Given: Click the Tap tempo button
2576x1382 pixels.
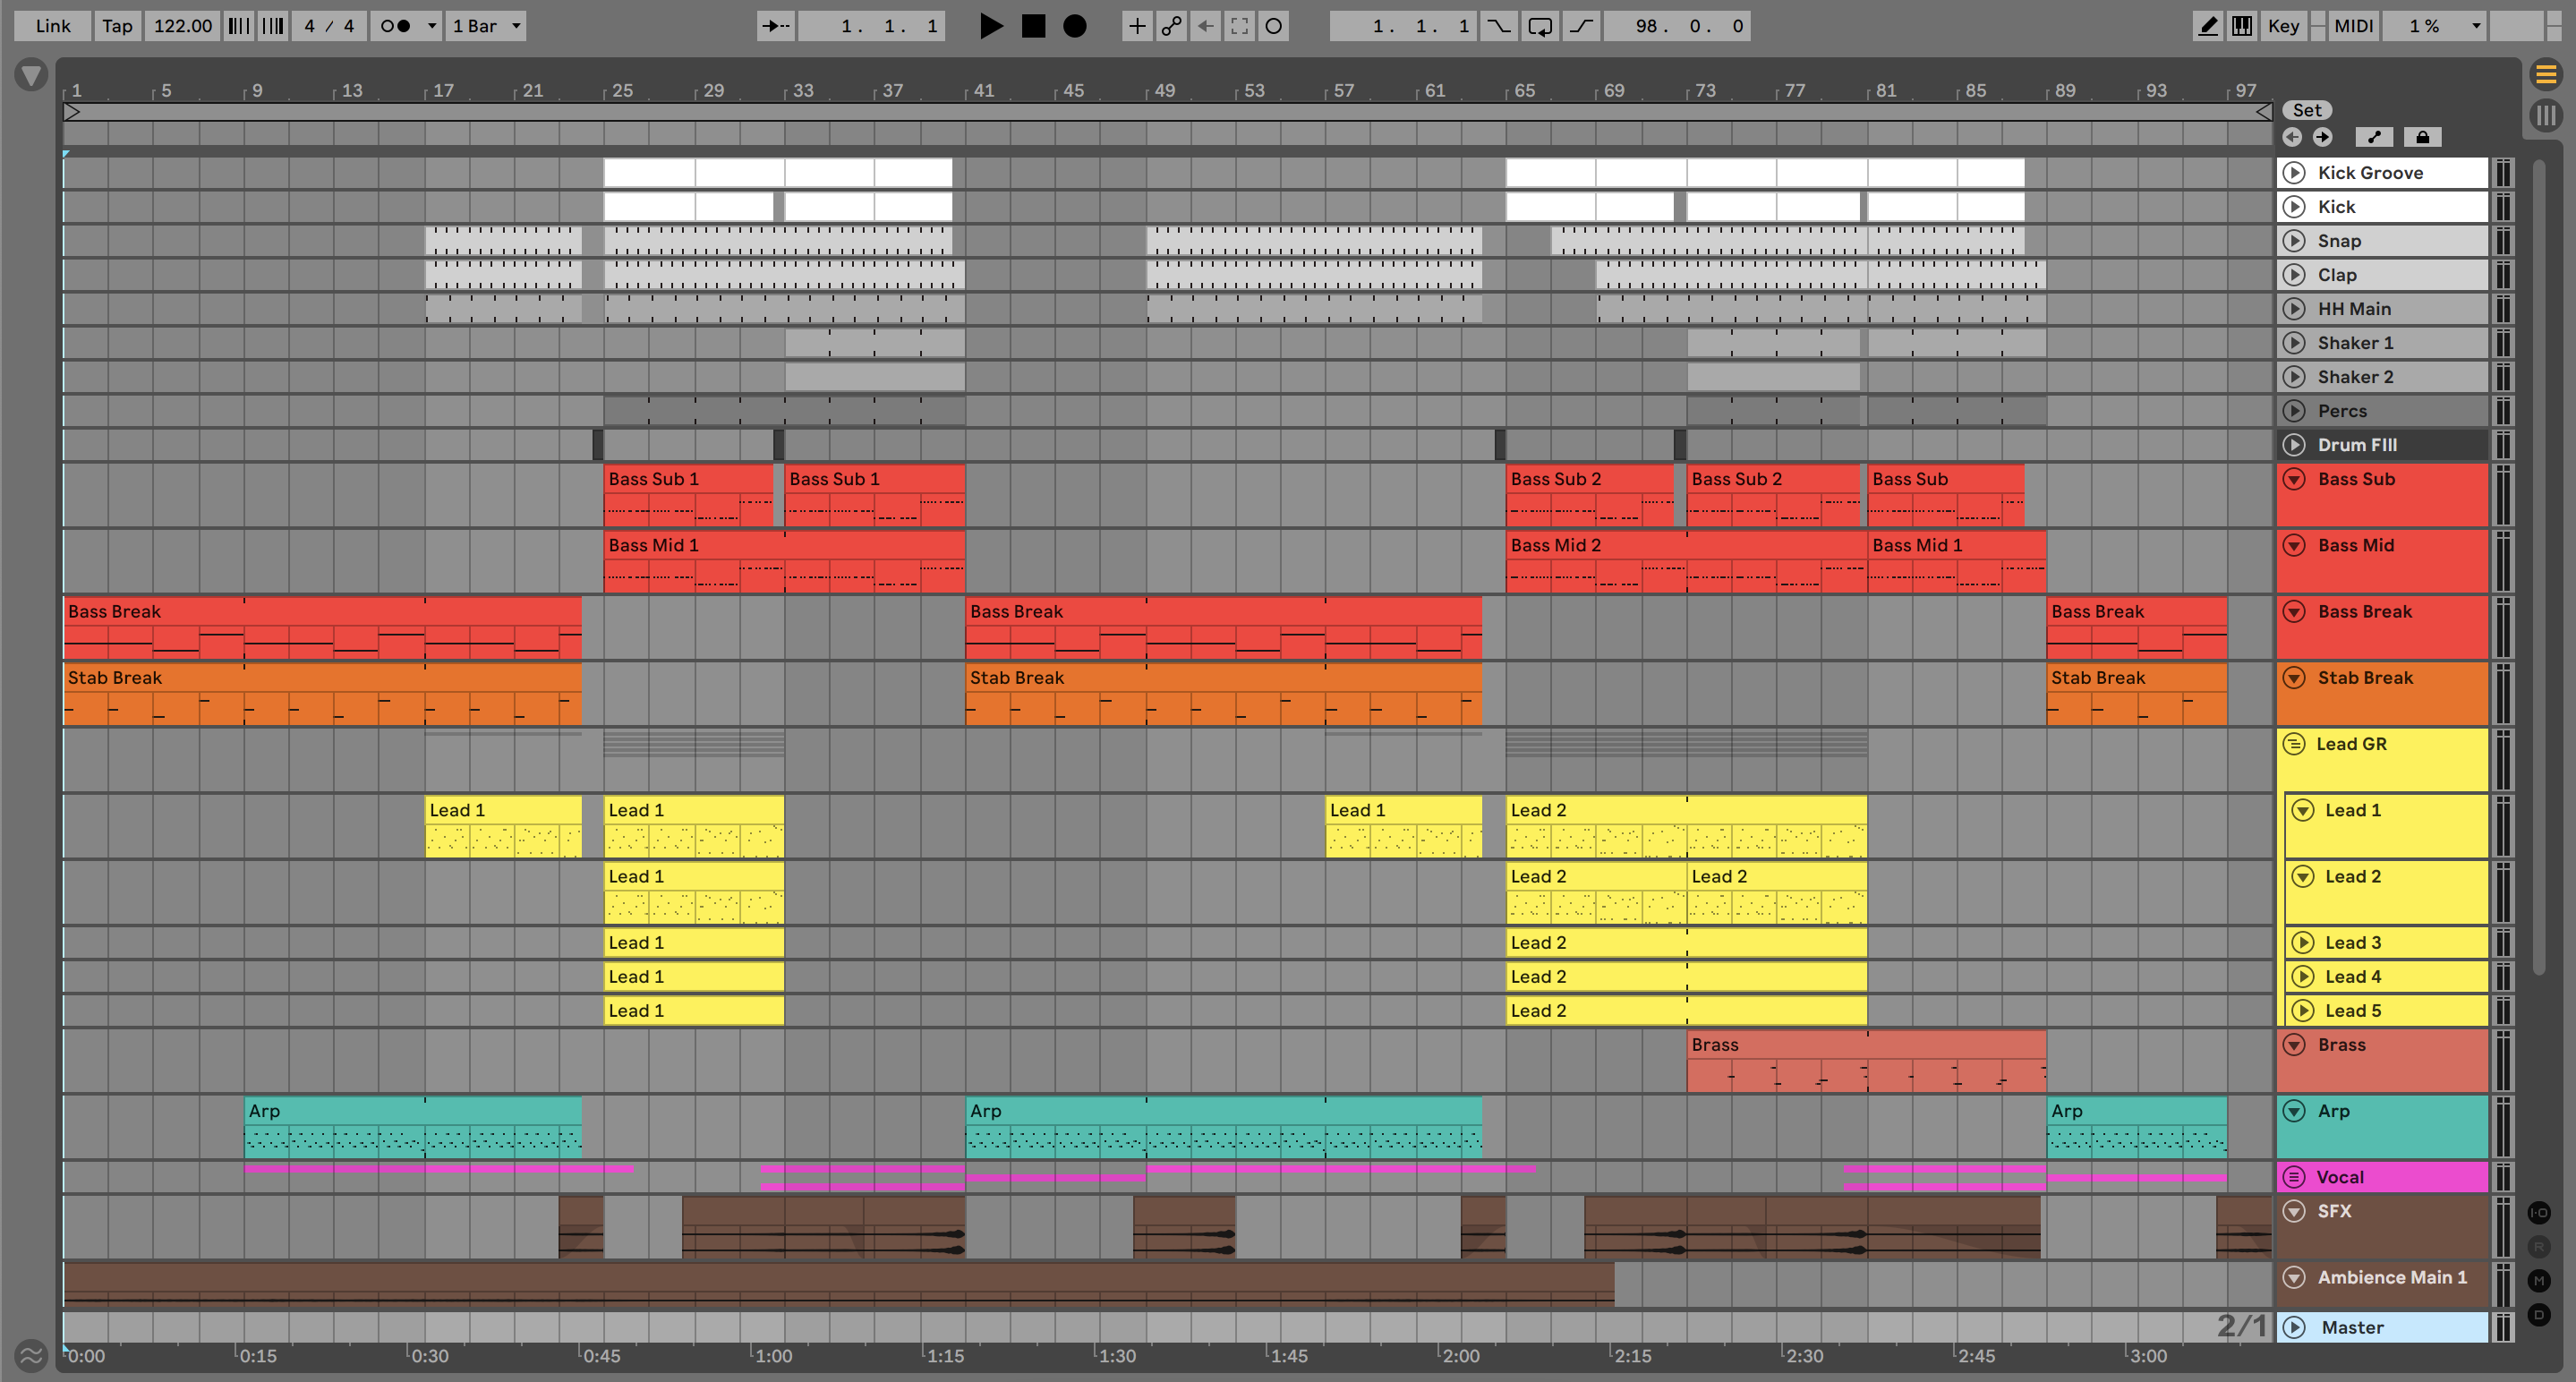Looking at the screenshot, I should coord(117,26).
